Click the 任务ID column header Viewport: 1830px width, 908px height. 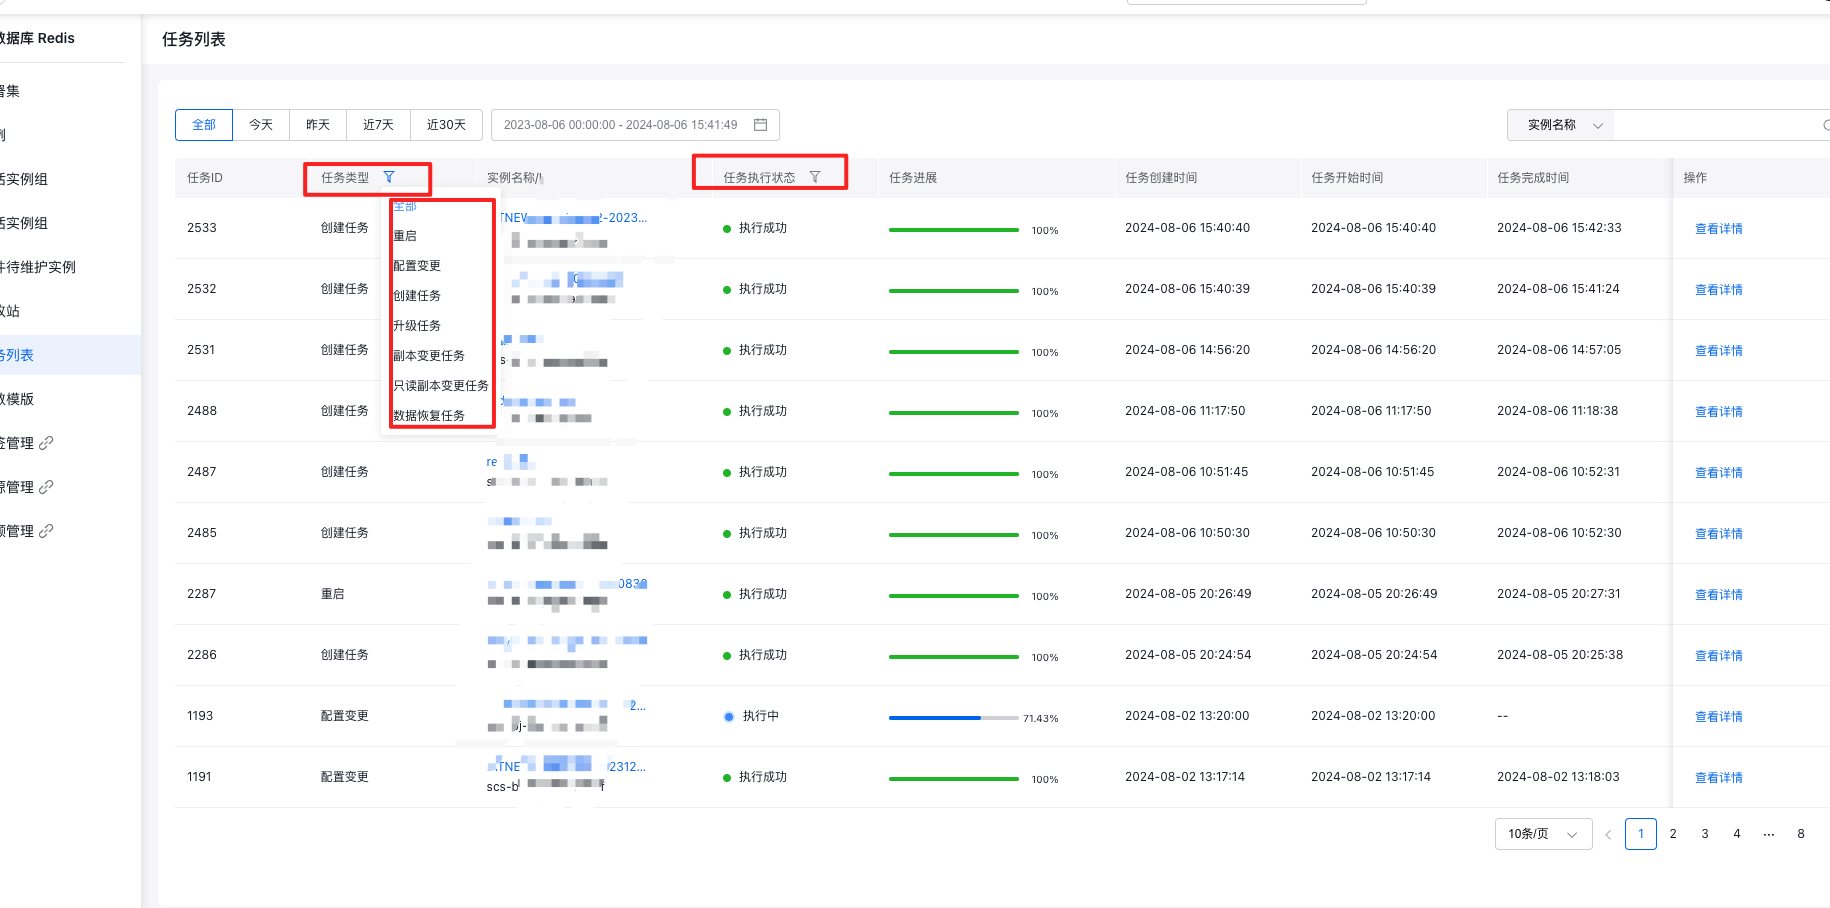pos(205,178)
